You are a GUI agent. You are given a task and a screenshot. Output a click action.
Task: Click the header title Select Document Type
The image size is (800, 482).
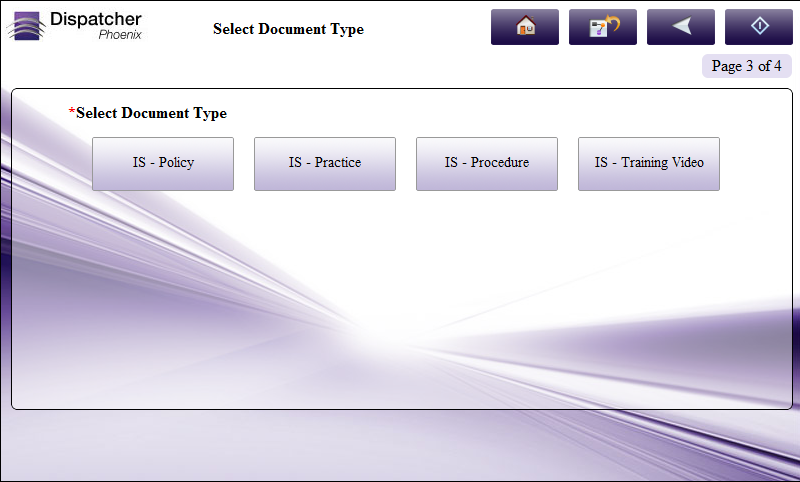point(288,29)
